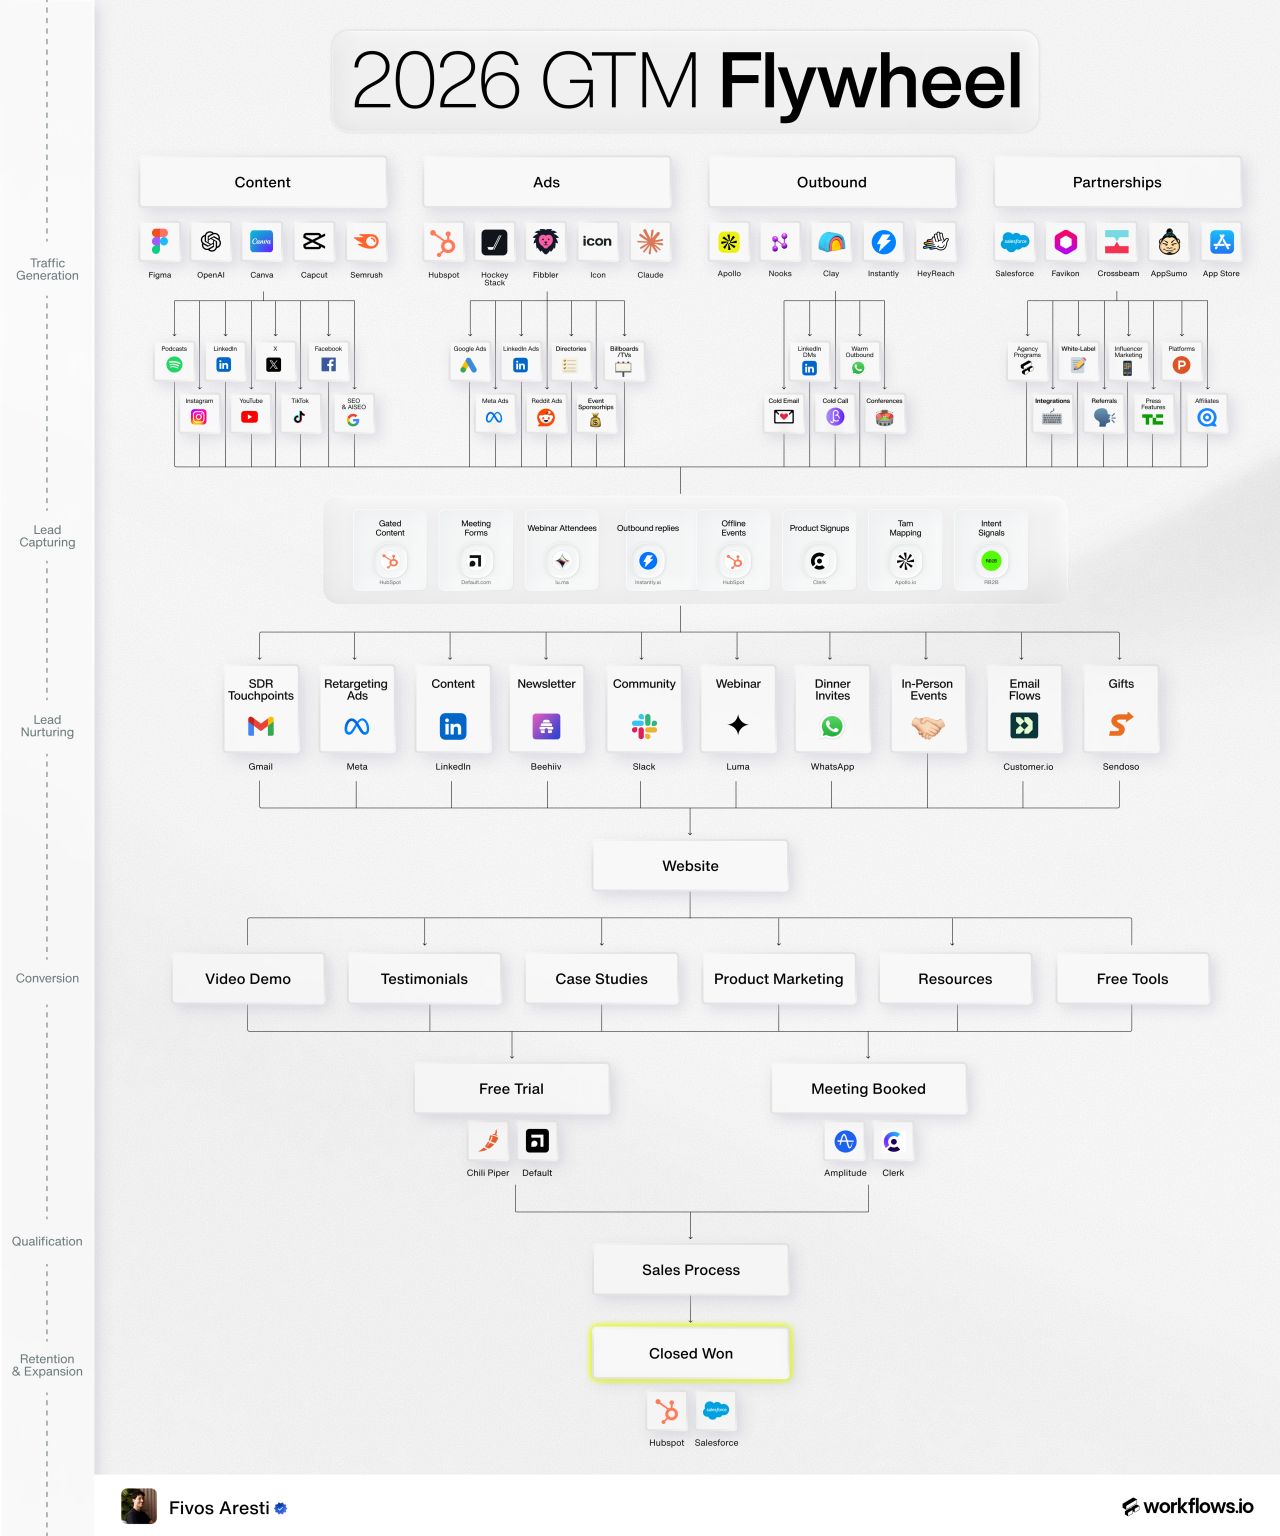Select the OpenAI logo icon
The height and width of the screenshot is (1536, 1280).
point(211,242)
